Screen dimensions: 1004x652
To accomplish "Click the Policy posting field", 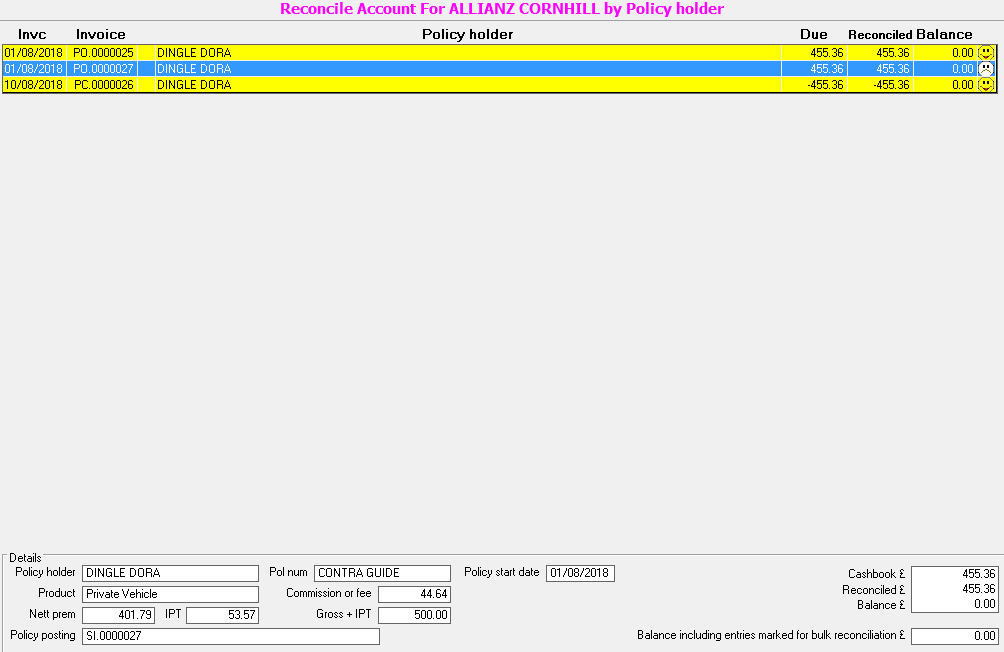I will (x=231, y=637).
